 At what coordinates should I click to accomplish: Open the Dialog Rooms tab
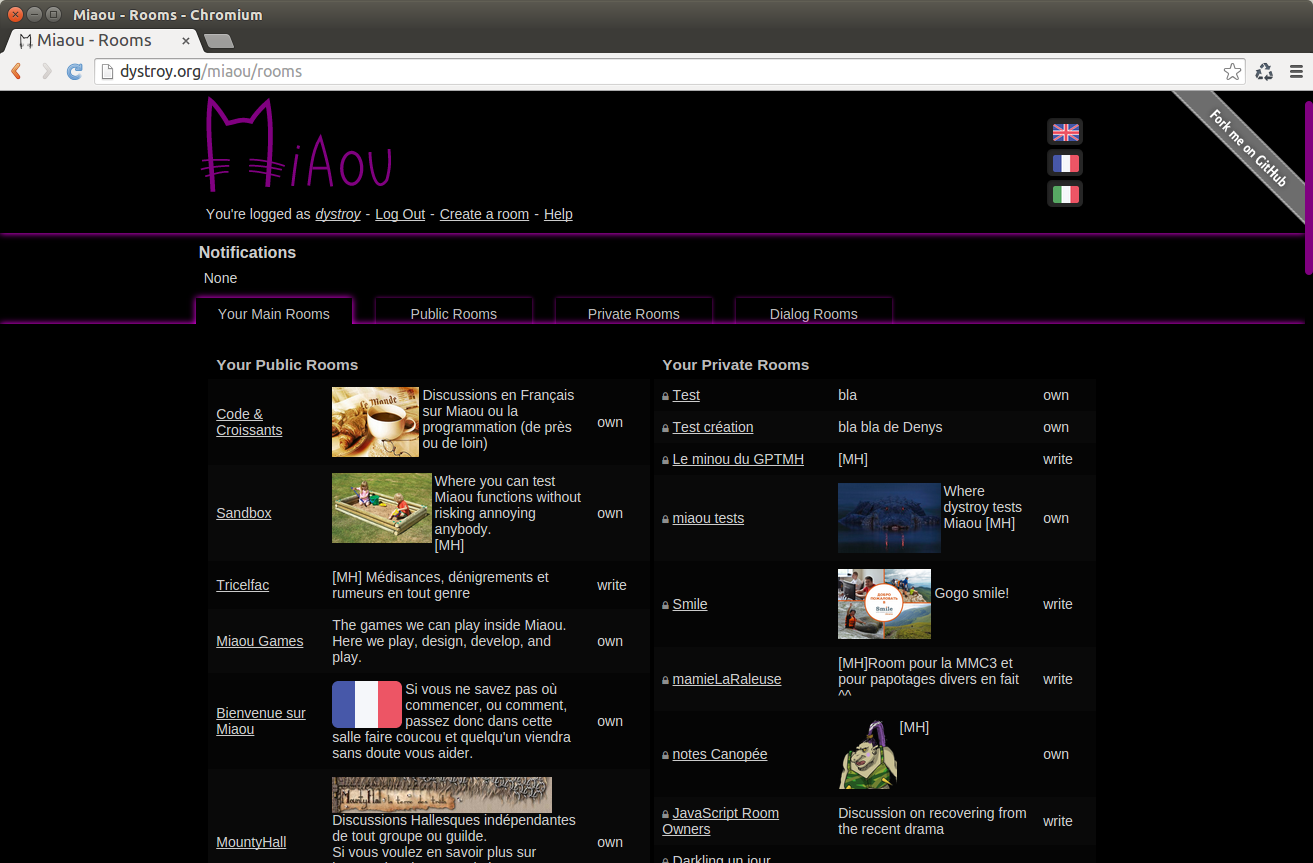click(x=814, y=313)
